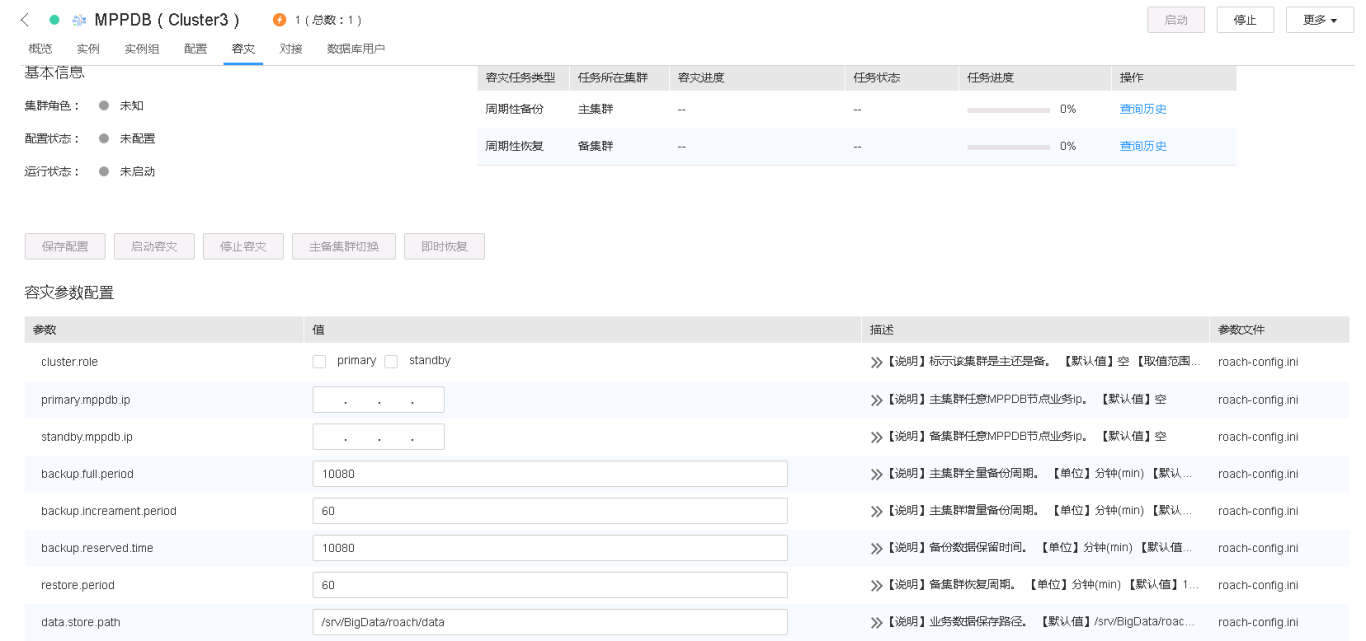Click the backup.increament.period value field
The height and width of the screenshot is (641, 1366).
(x=549, y=511)
